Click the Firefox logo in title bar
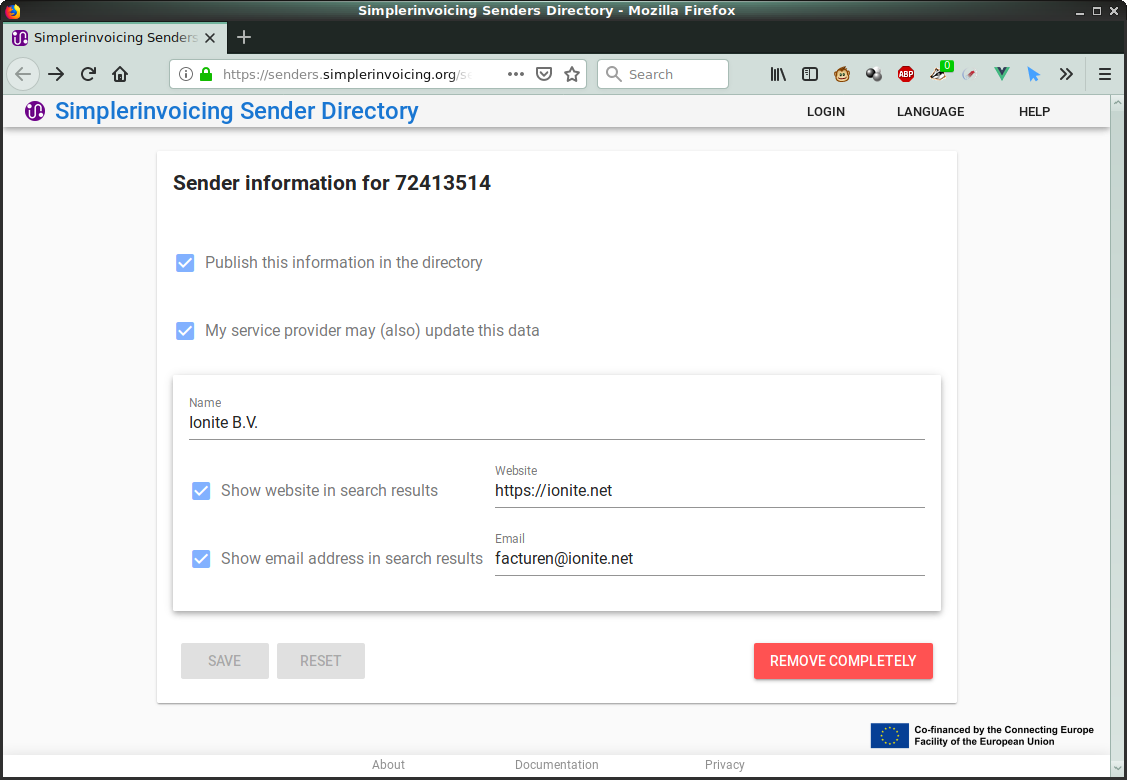 12,10
